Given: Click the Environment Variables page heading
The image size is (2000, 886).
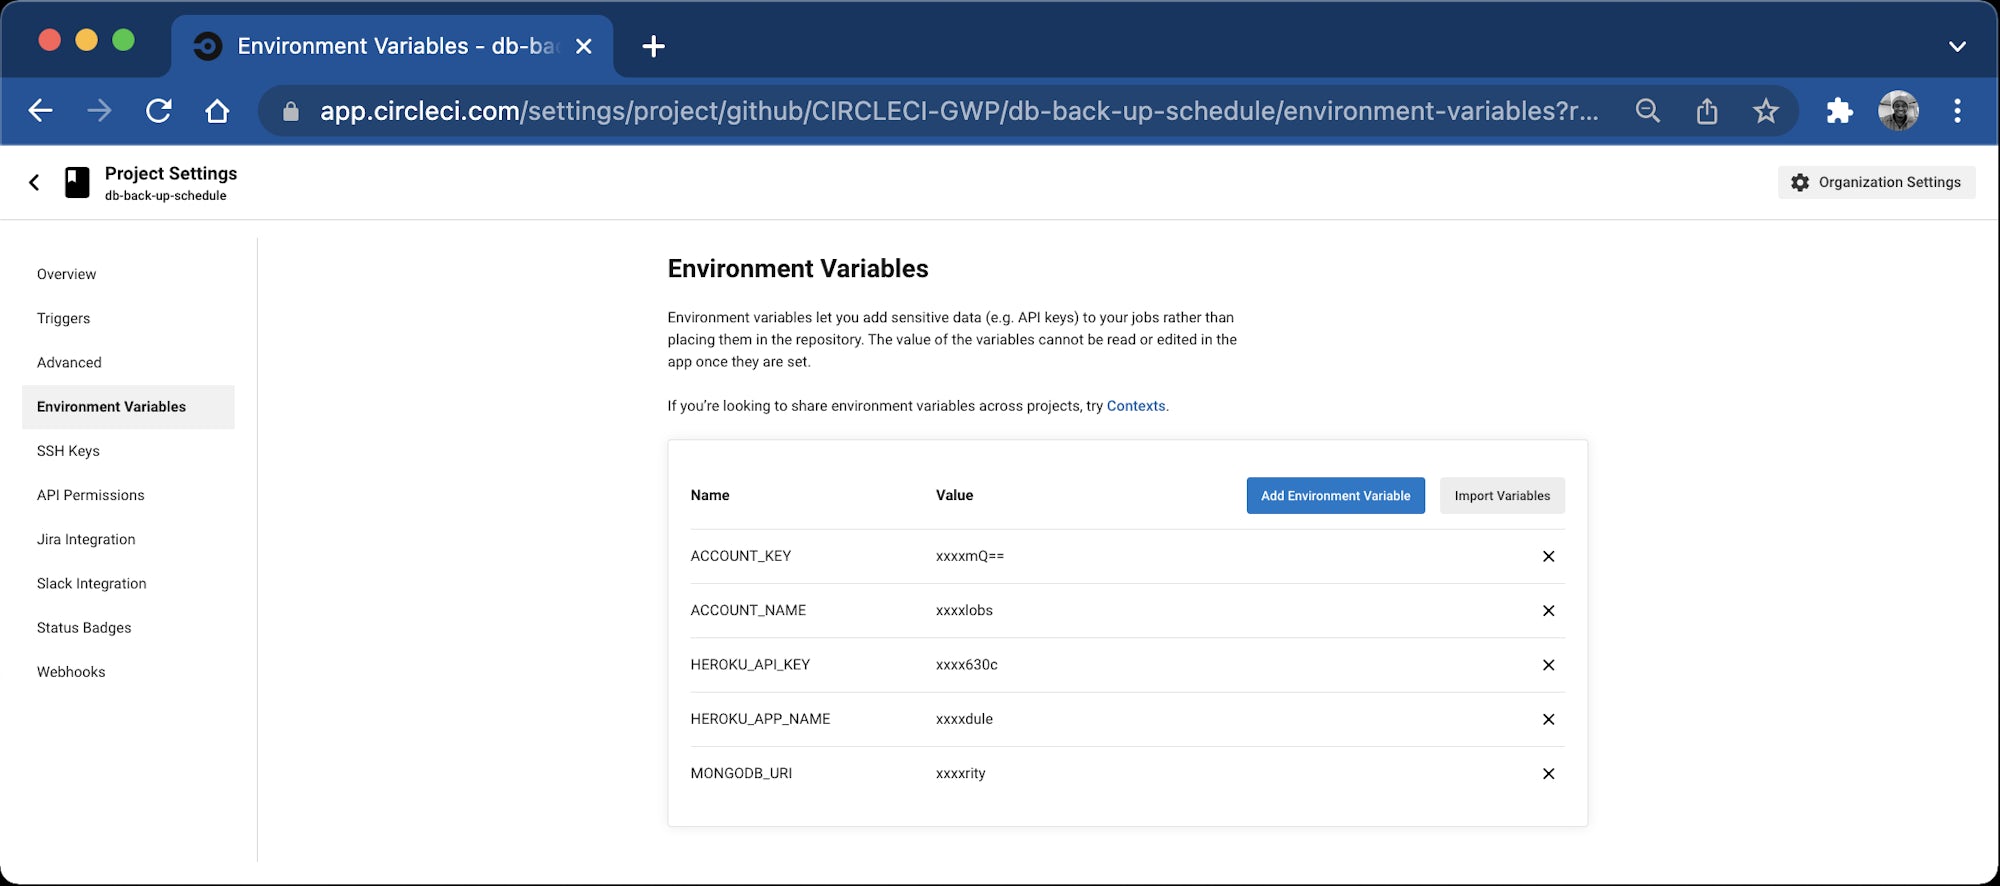Looking at the screenshot, I should (798, 268).
